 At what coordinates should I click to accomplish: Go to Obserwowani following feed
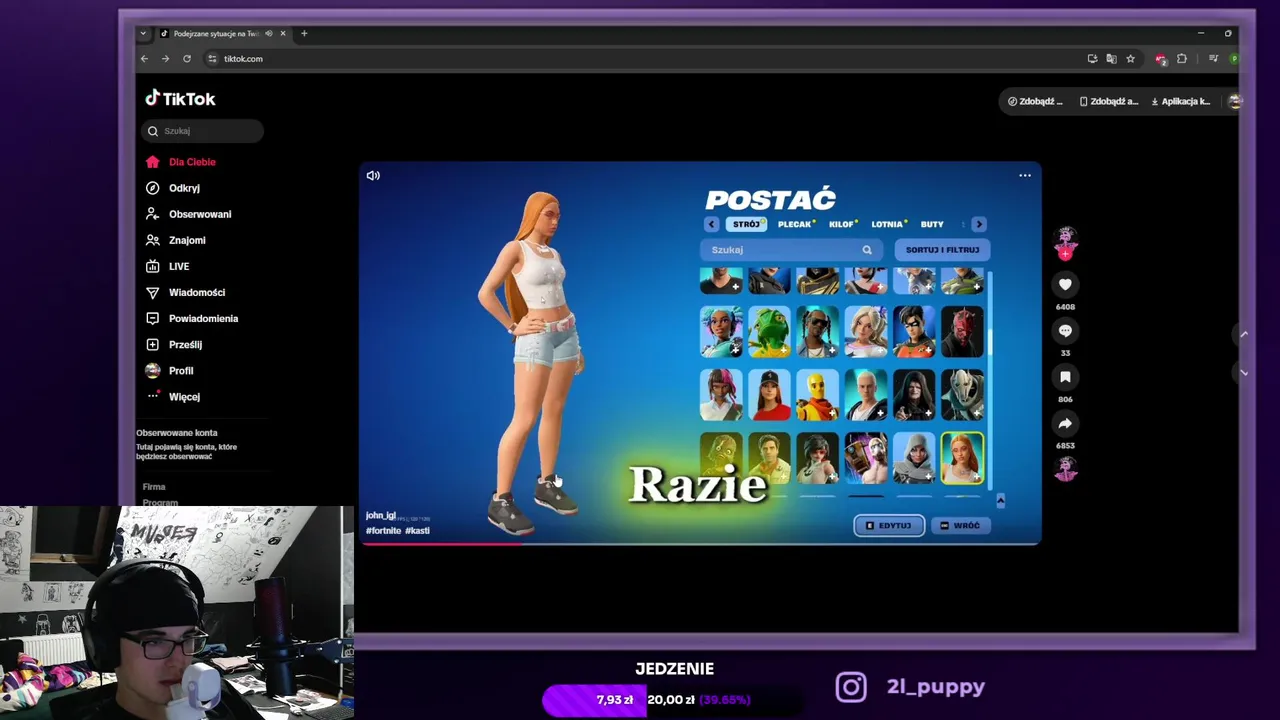[x=188, y=214]
